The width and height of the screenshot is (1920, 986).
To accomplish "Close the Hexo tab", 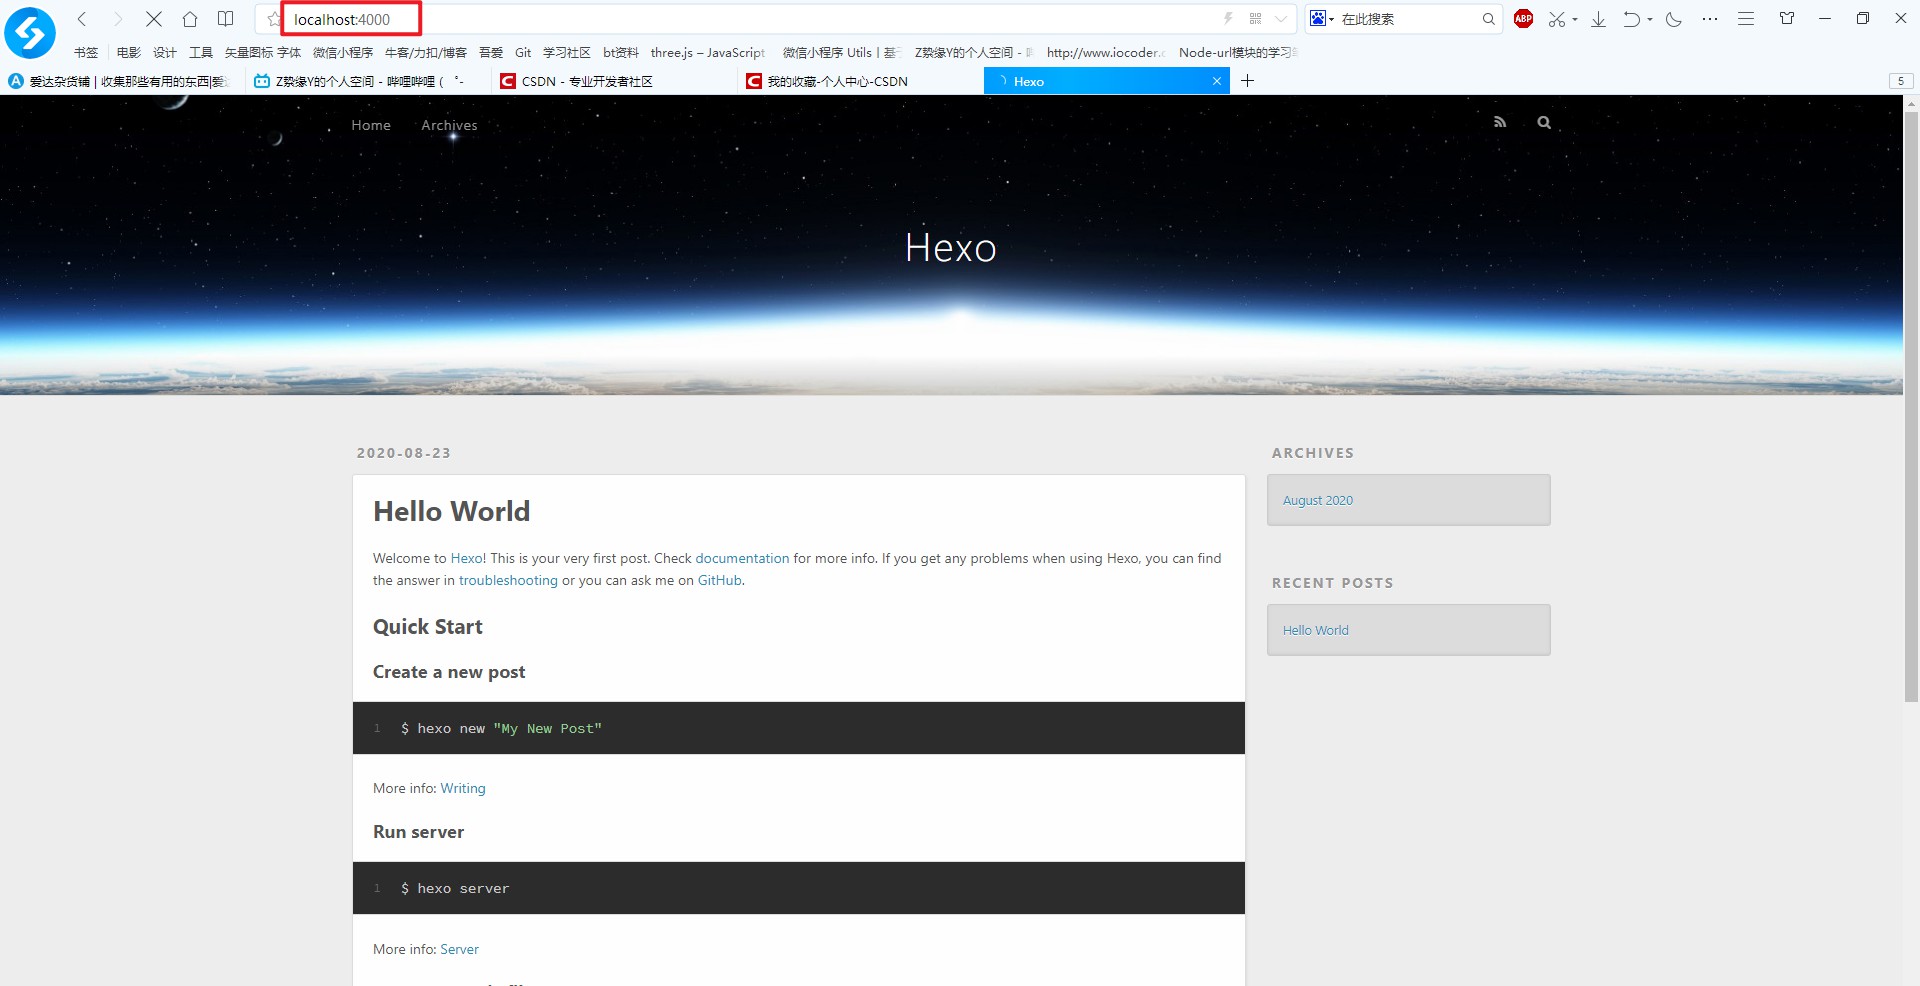I will (x=1217, y=81).
